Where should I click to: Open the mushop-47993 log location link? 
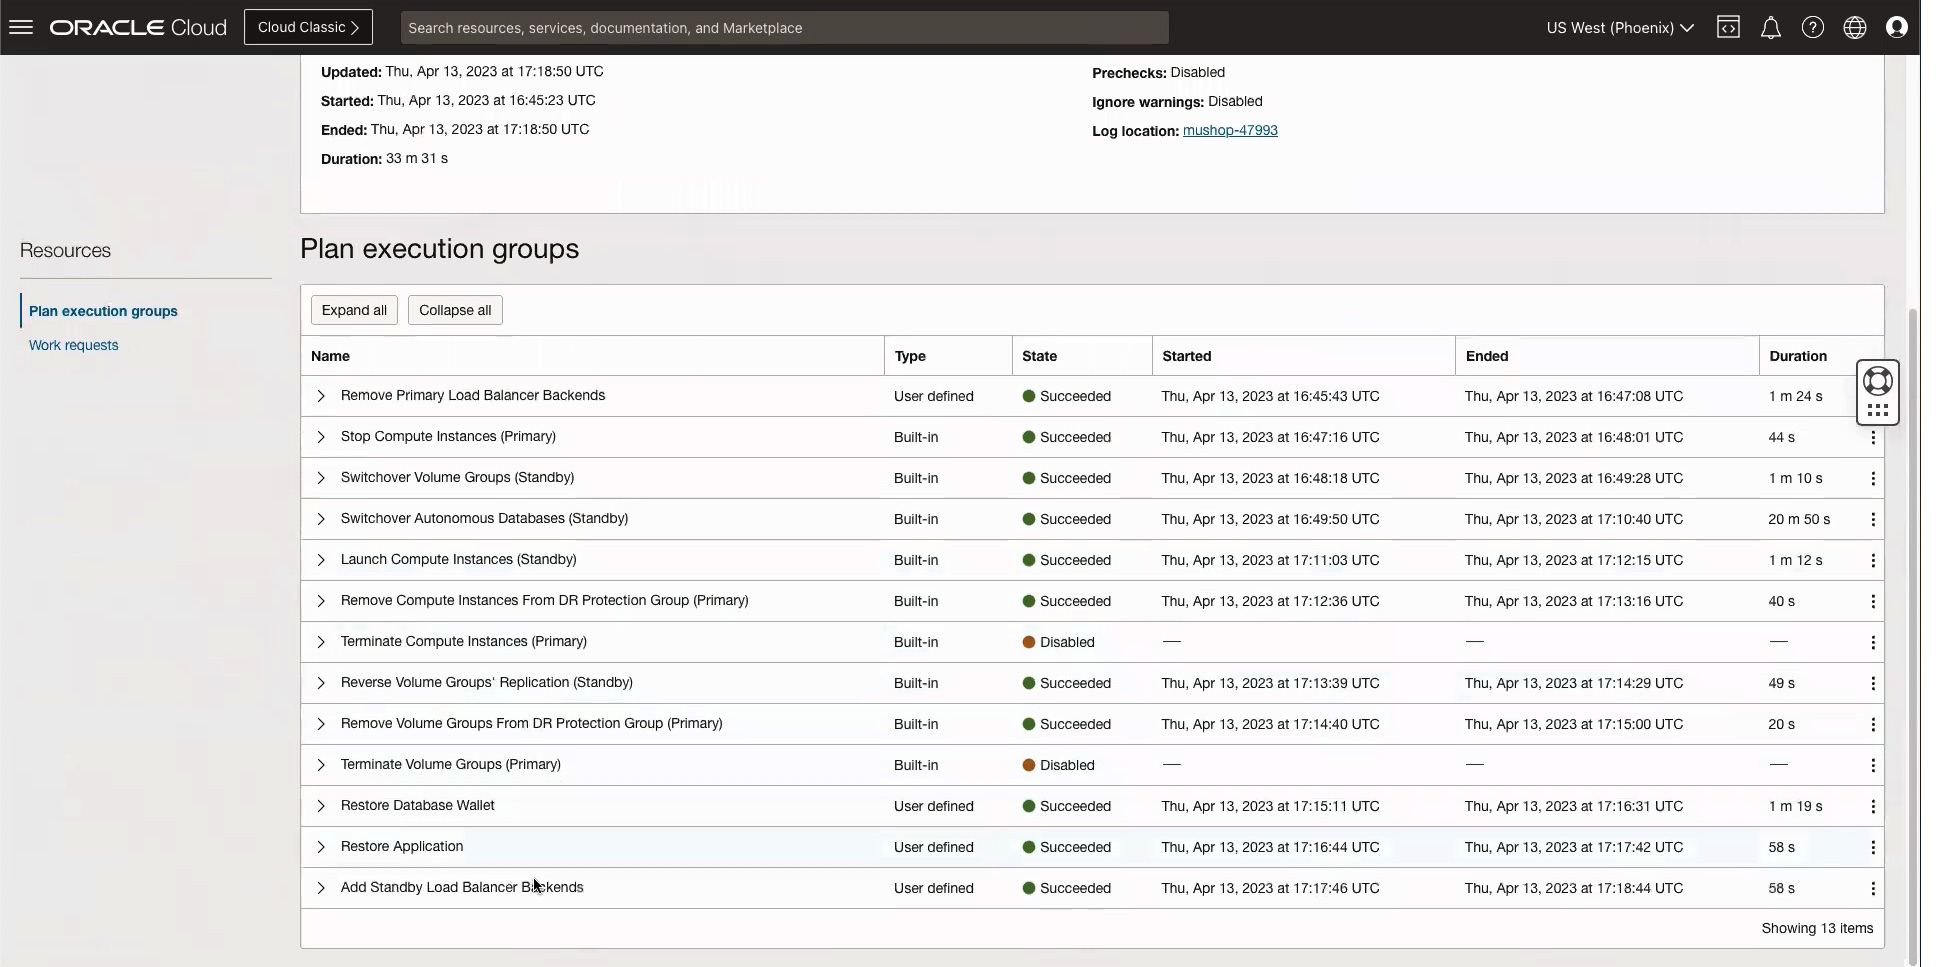click(1230, 130)
